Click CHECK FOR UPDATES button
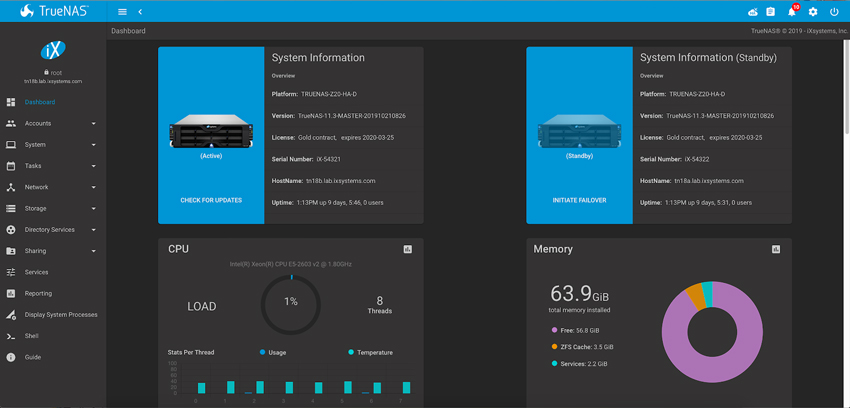The height and width of the screenshot is (408, 850). click(x=211, y=200)
